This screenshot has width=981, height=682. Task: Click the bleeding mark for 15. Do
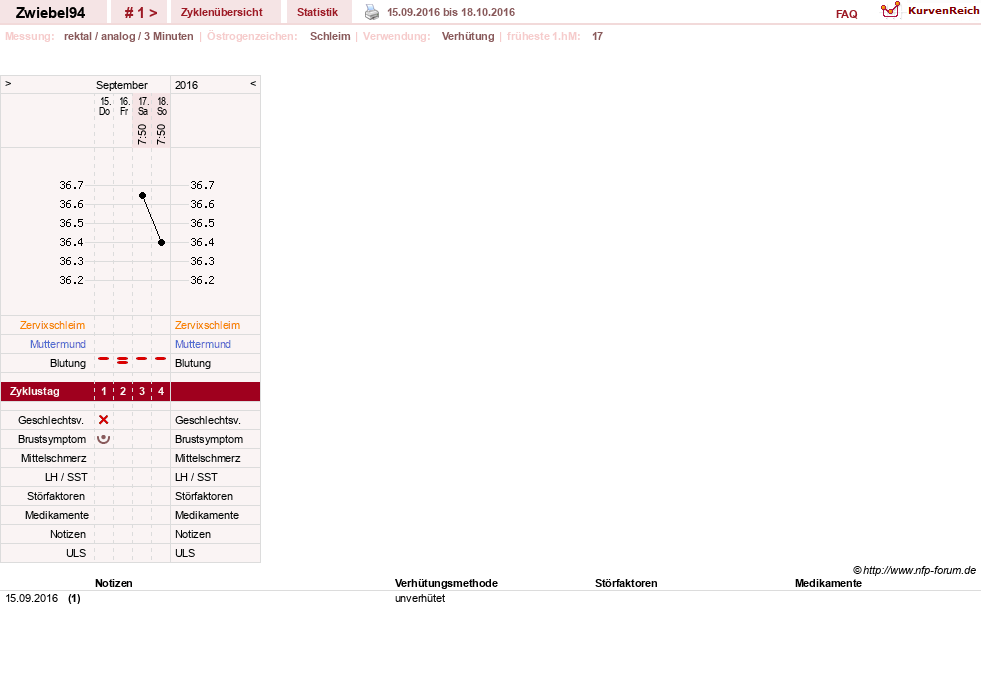pos(104,359)
